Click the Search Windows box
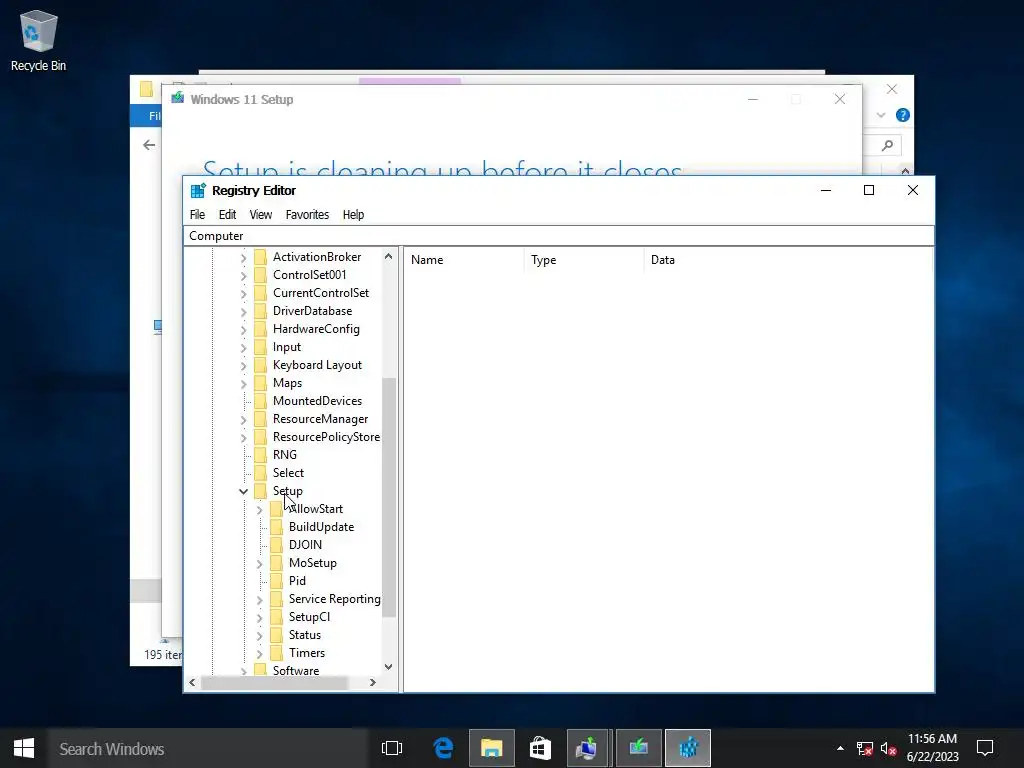Screen dimensions: 1024x768 pyautogui.click(x=208, y=748)
